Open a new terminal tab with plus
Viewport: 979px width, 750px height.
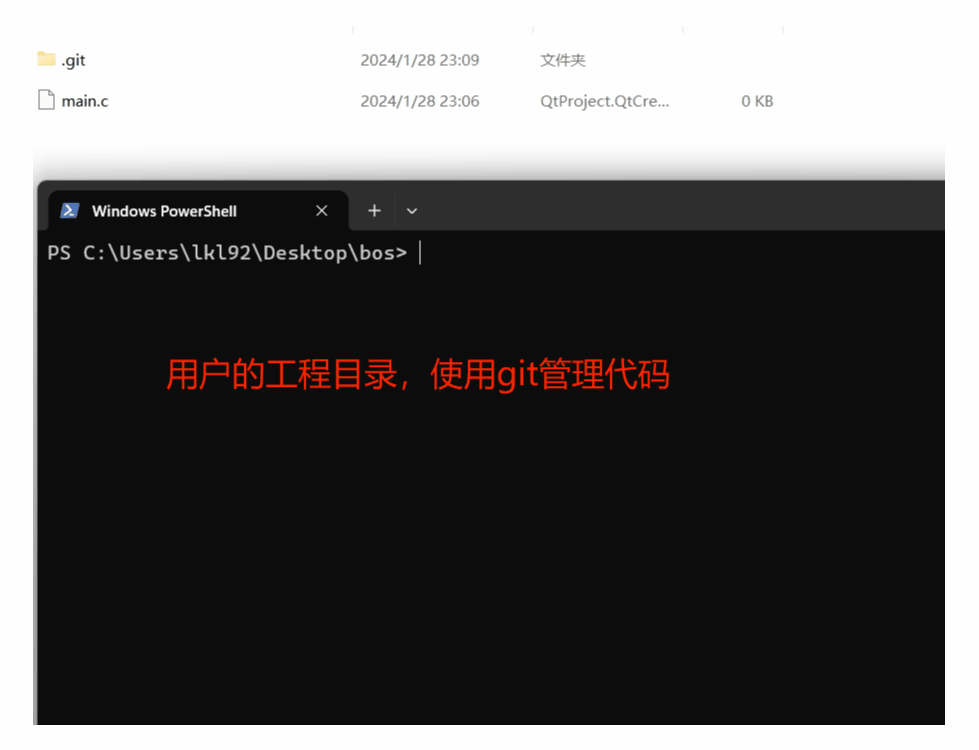point(374,211)
